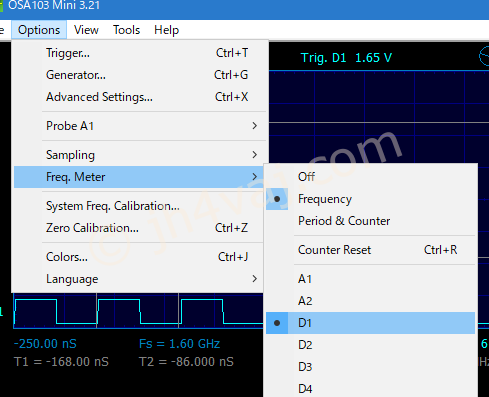Expand the Freq. Meter submenu
The image size is (489, 397).
(140, 177)
